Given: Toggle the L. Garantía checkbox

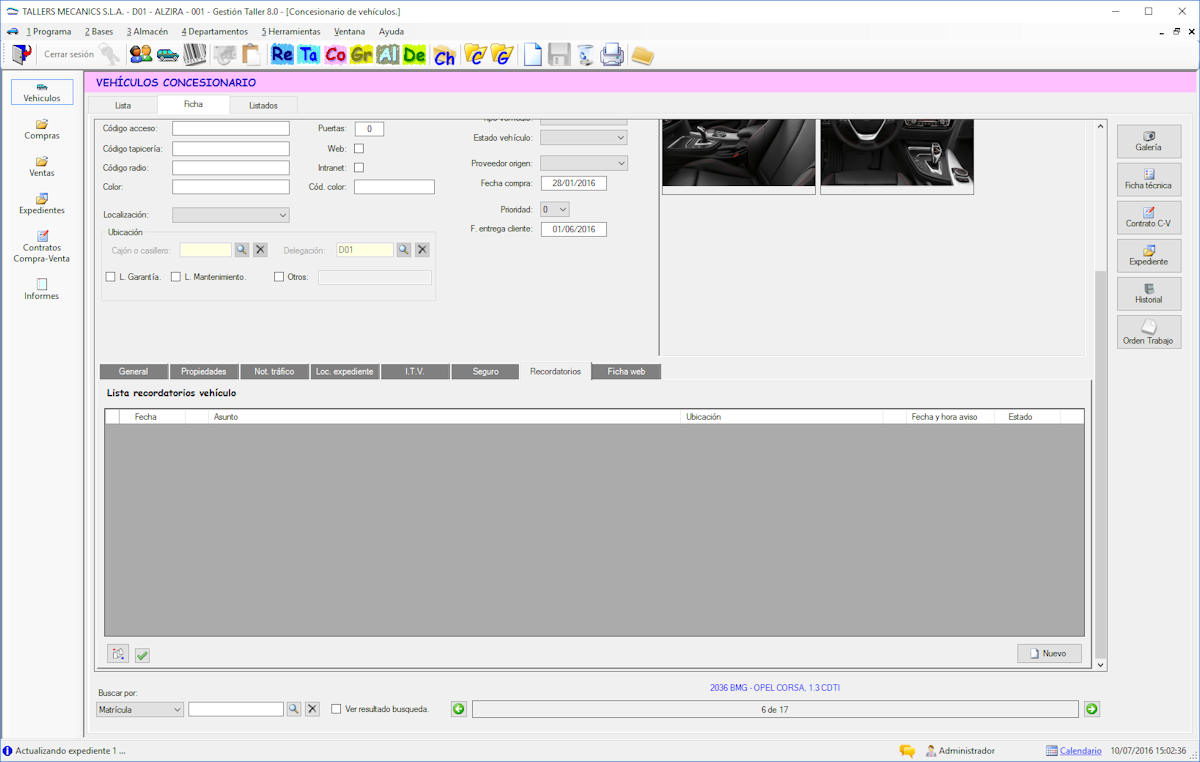Looking at the screenshot, I should click(x=110, y=277).
